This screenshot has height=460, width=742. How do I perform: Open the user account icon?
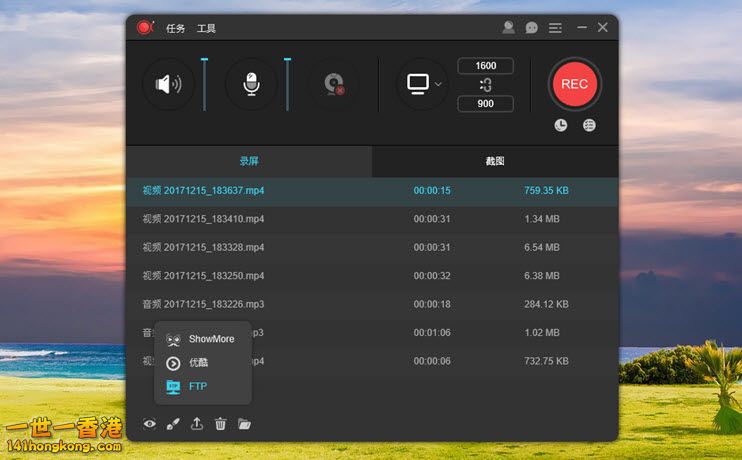[508, 28]
